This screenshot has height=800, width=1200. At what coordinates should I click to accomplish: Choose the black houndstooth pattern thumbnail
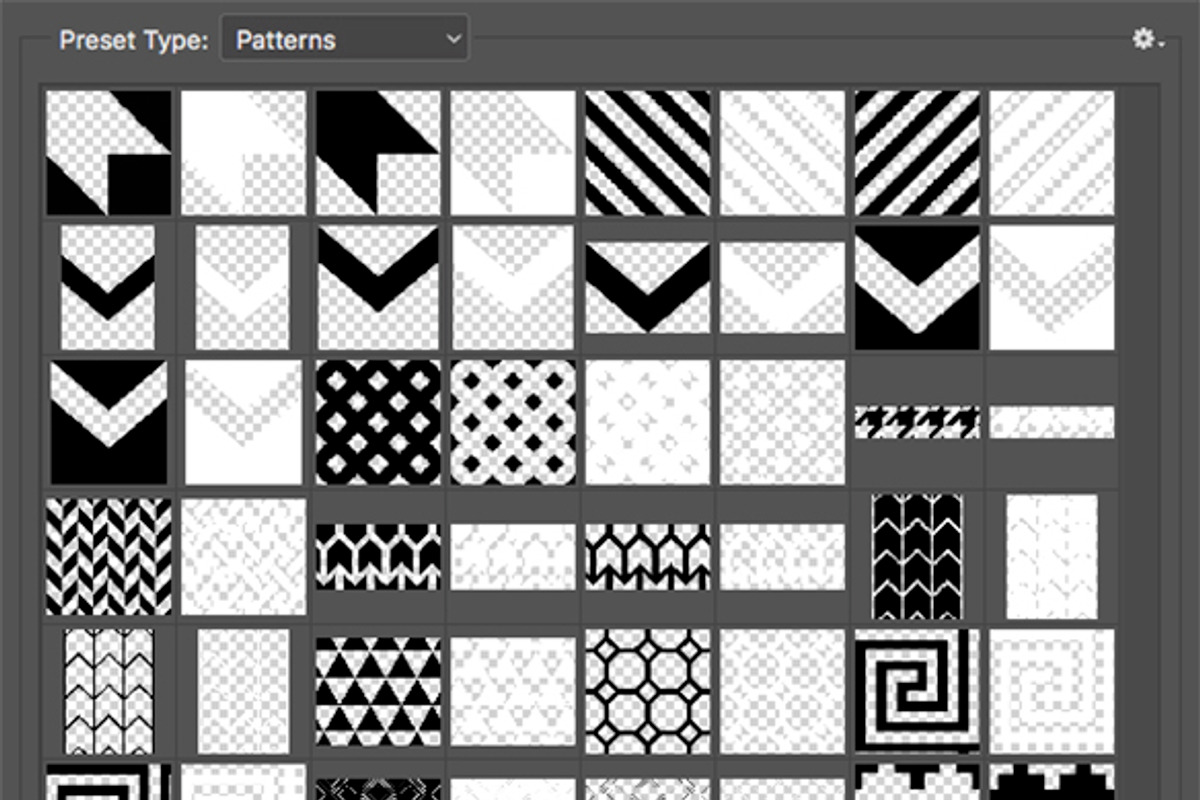coord(917,422)
